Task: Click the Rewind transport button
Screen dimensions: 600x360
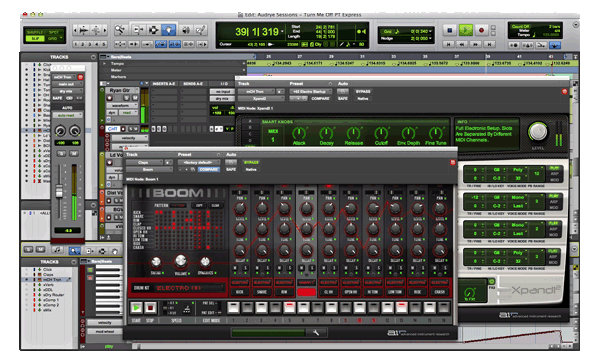Action: click(x=462, y=44)
